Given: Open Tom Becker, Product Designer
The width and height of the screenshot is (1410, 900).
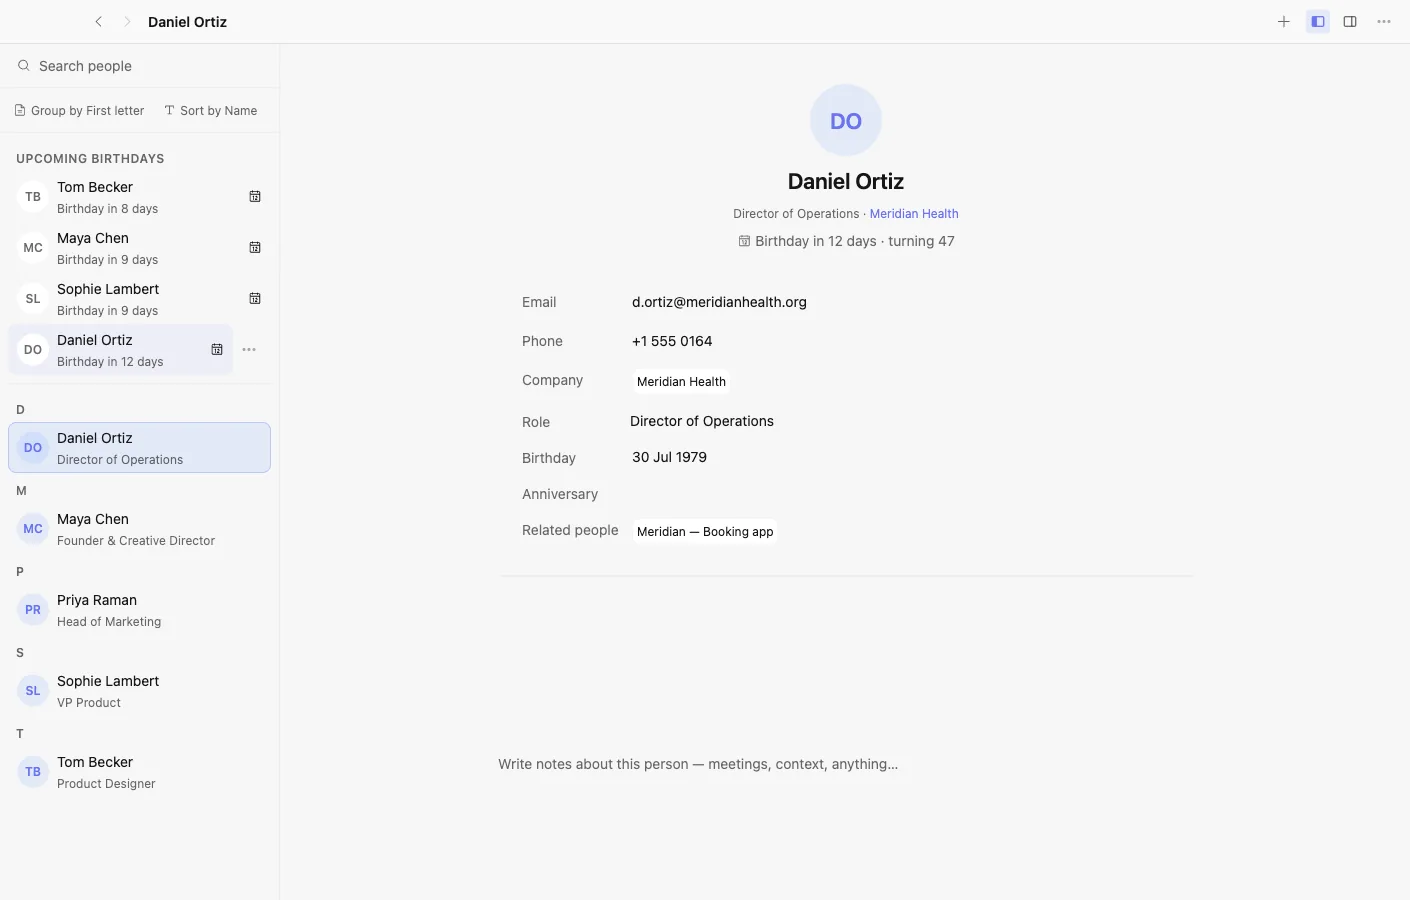Looking at the screenshot, I should [x=139, y=772].
